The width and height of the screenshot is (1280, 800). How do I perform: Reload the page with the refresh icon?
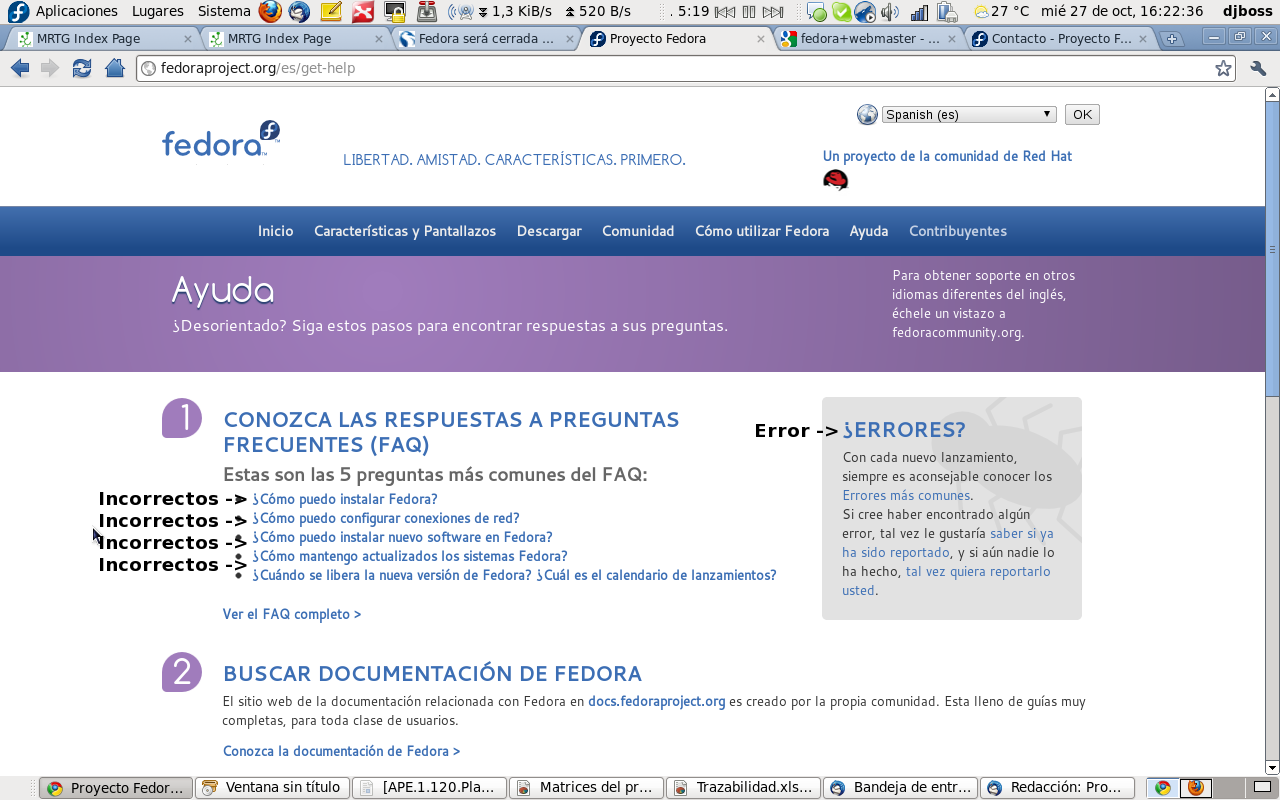pos(82,68)
